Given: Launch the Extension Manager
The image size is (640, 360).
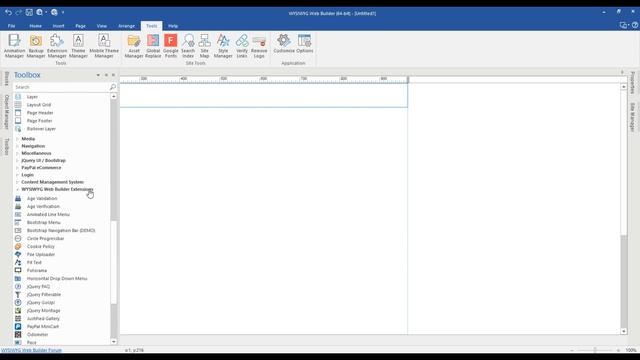Looking at the screenshot, I should pos(57,46).
